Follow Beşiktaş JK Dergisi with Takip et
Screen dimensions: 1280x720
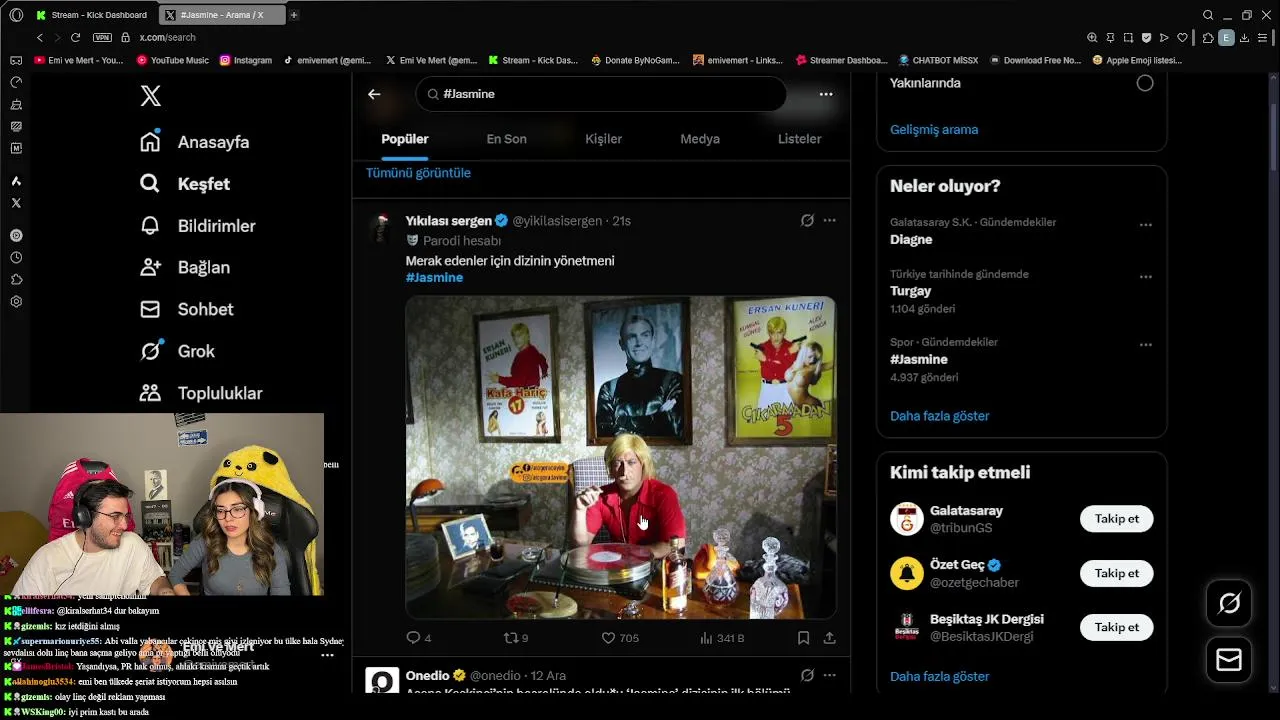click(1116, 627)
